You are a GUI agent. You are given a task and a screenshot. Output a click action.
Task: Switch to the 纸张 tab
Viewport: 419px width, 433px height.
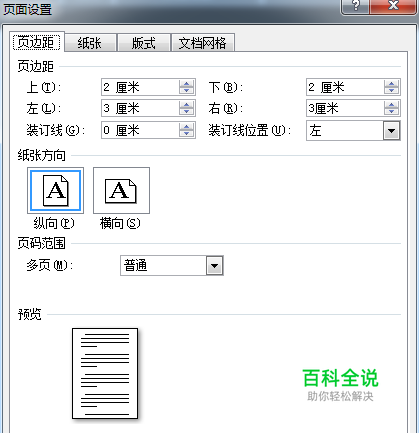click(90, 43)
